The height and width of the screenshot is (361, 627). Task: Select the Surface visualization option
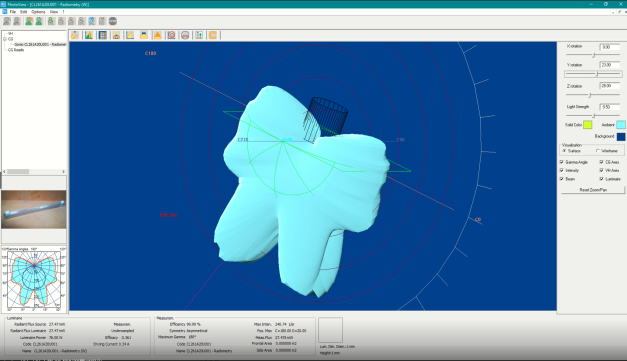coord(572,151)
